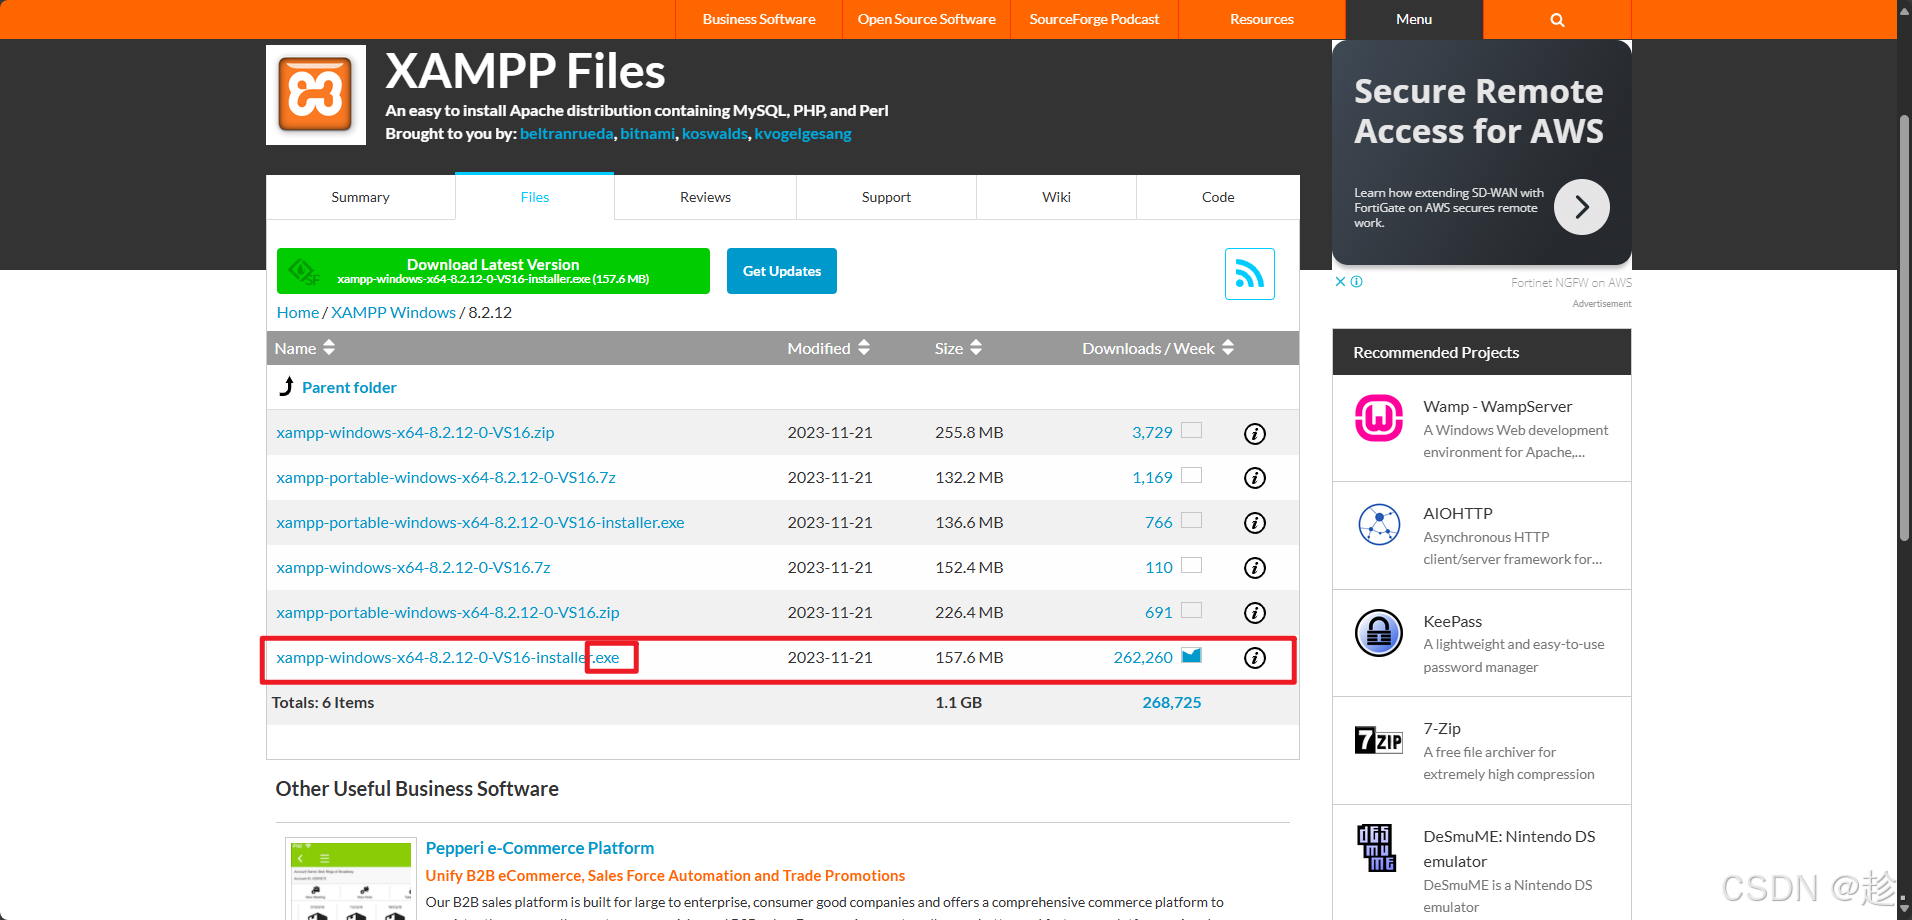Switch to the Files tab
Image resolution: width=1912 pixels, height=920 pixels.
click(x=535, y=197)
